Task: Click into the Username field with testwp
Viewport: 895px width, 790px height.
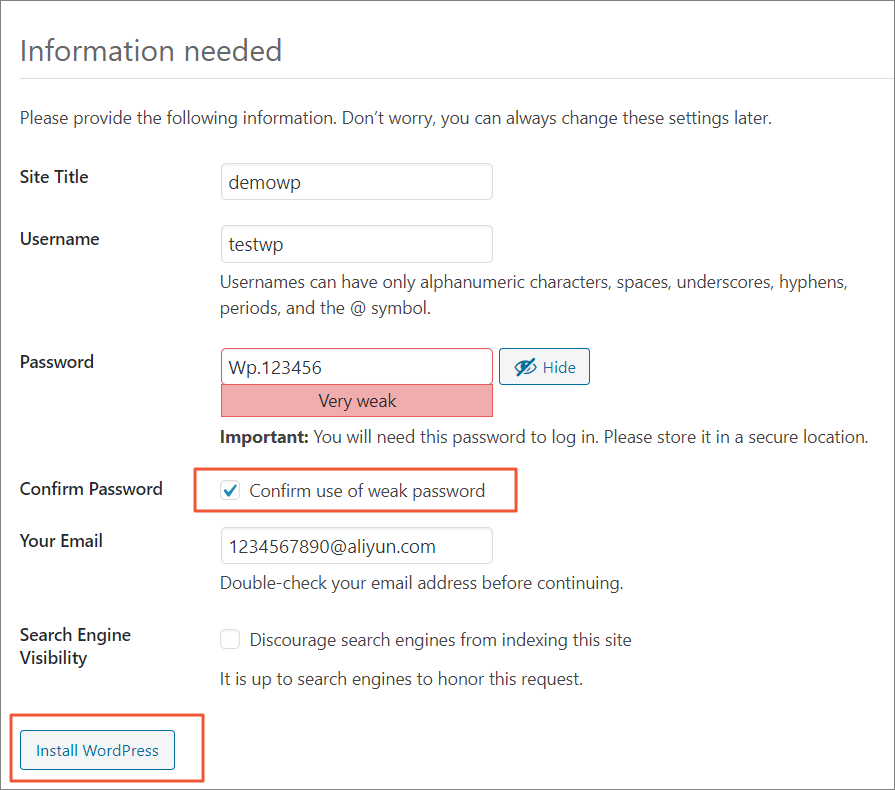Action: 356,244
